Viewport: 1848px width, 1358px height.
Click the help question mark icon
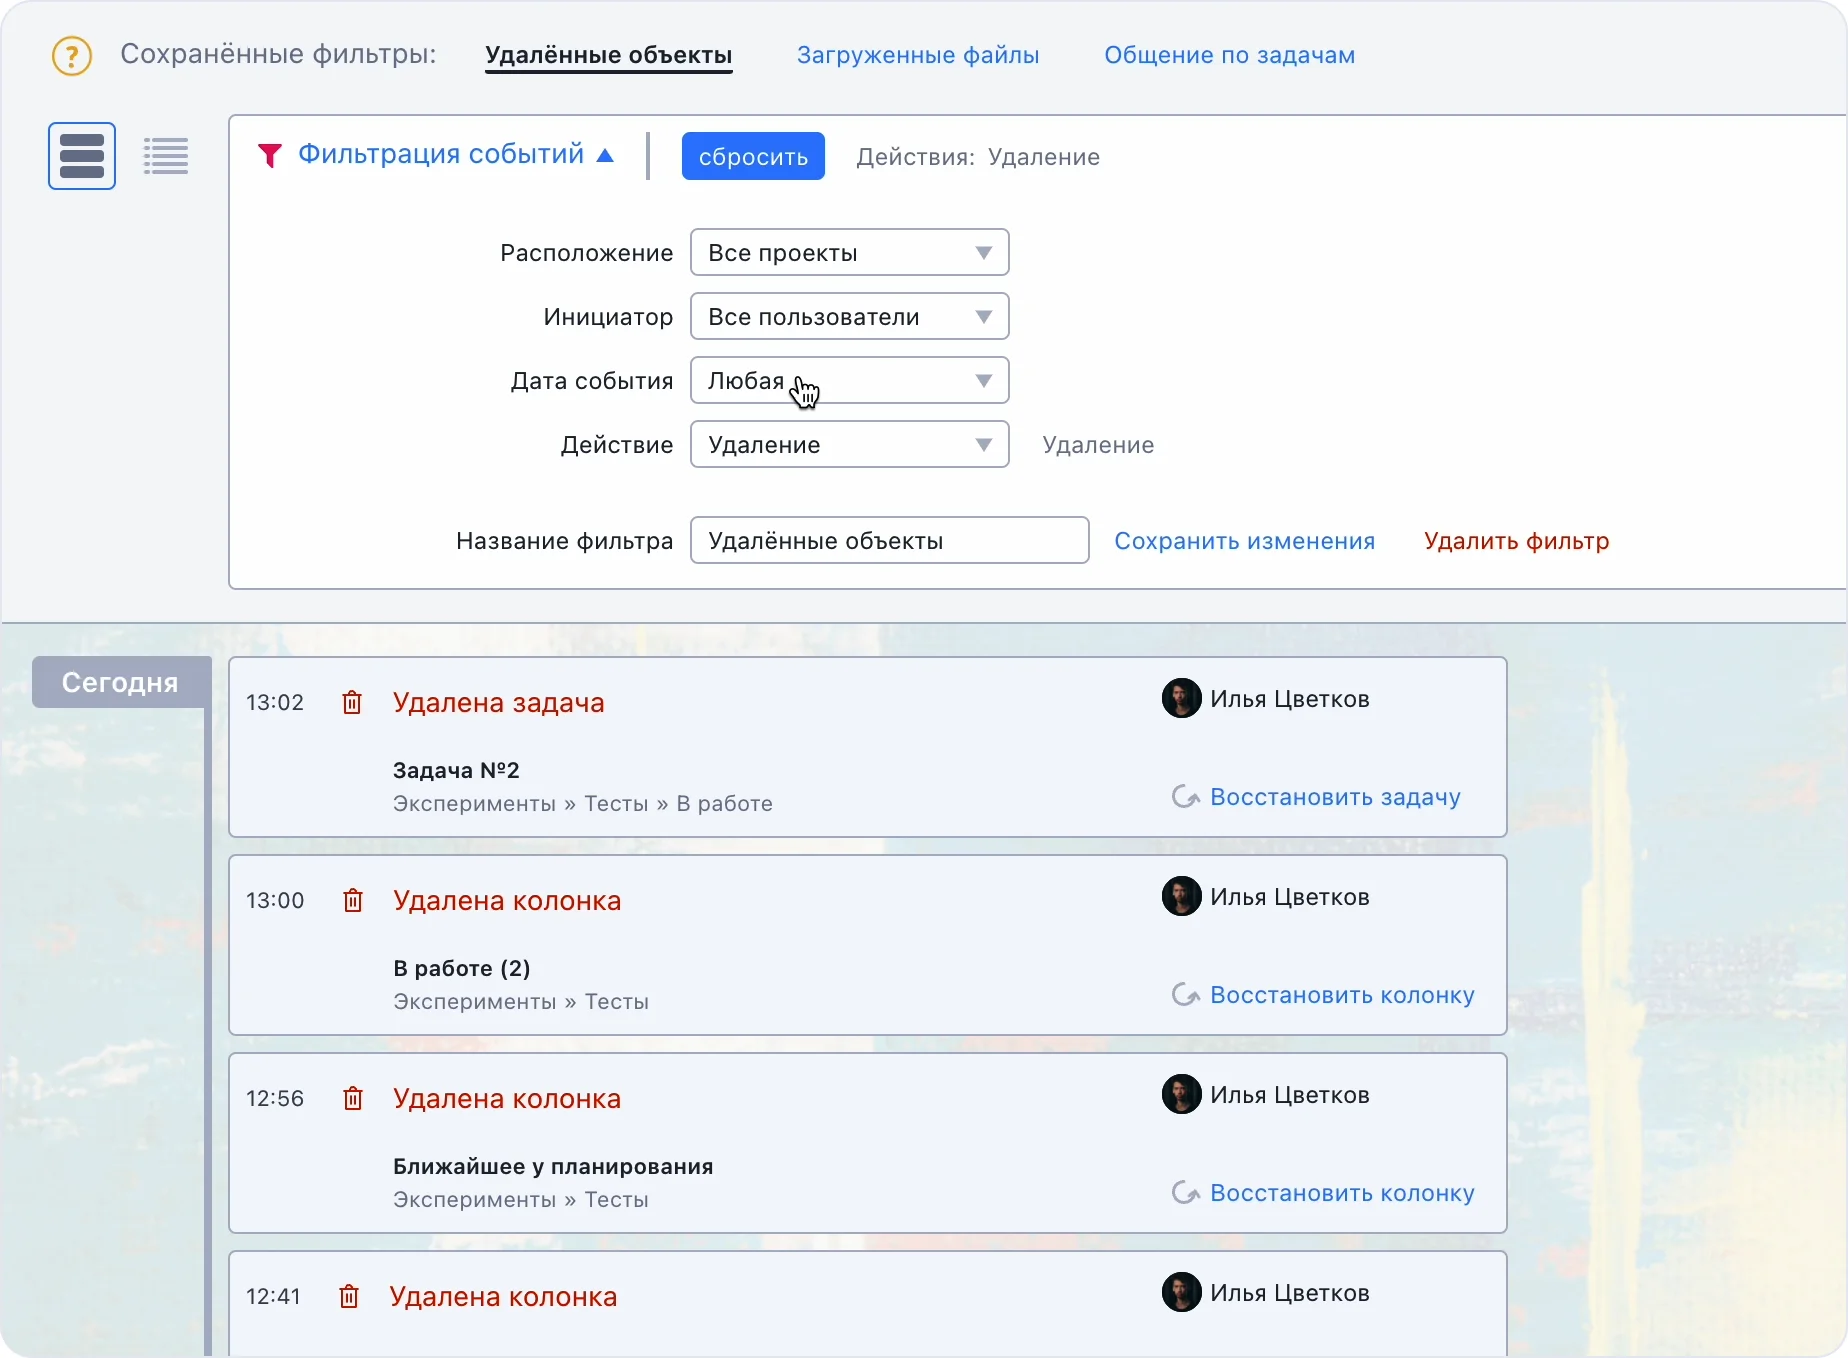tap(72, 56)
